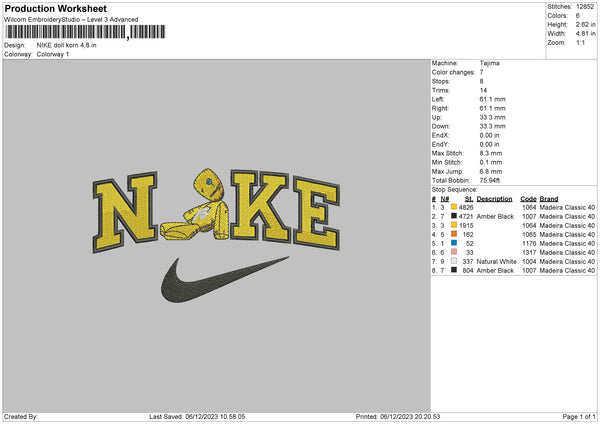Click code 1317 in the stop sequence

pos(529,253)
